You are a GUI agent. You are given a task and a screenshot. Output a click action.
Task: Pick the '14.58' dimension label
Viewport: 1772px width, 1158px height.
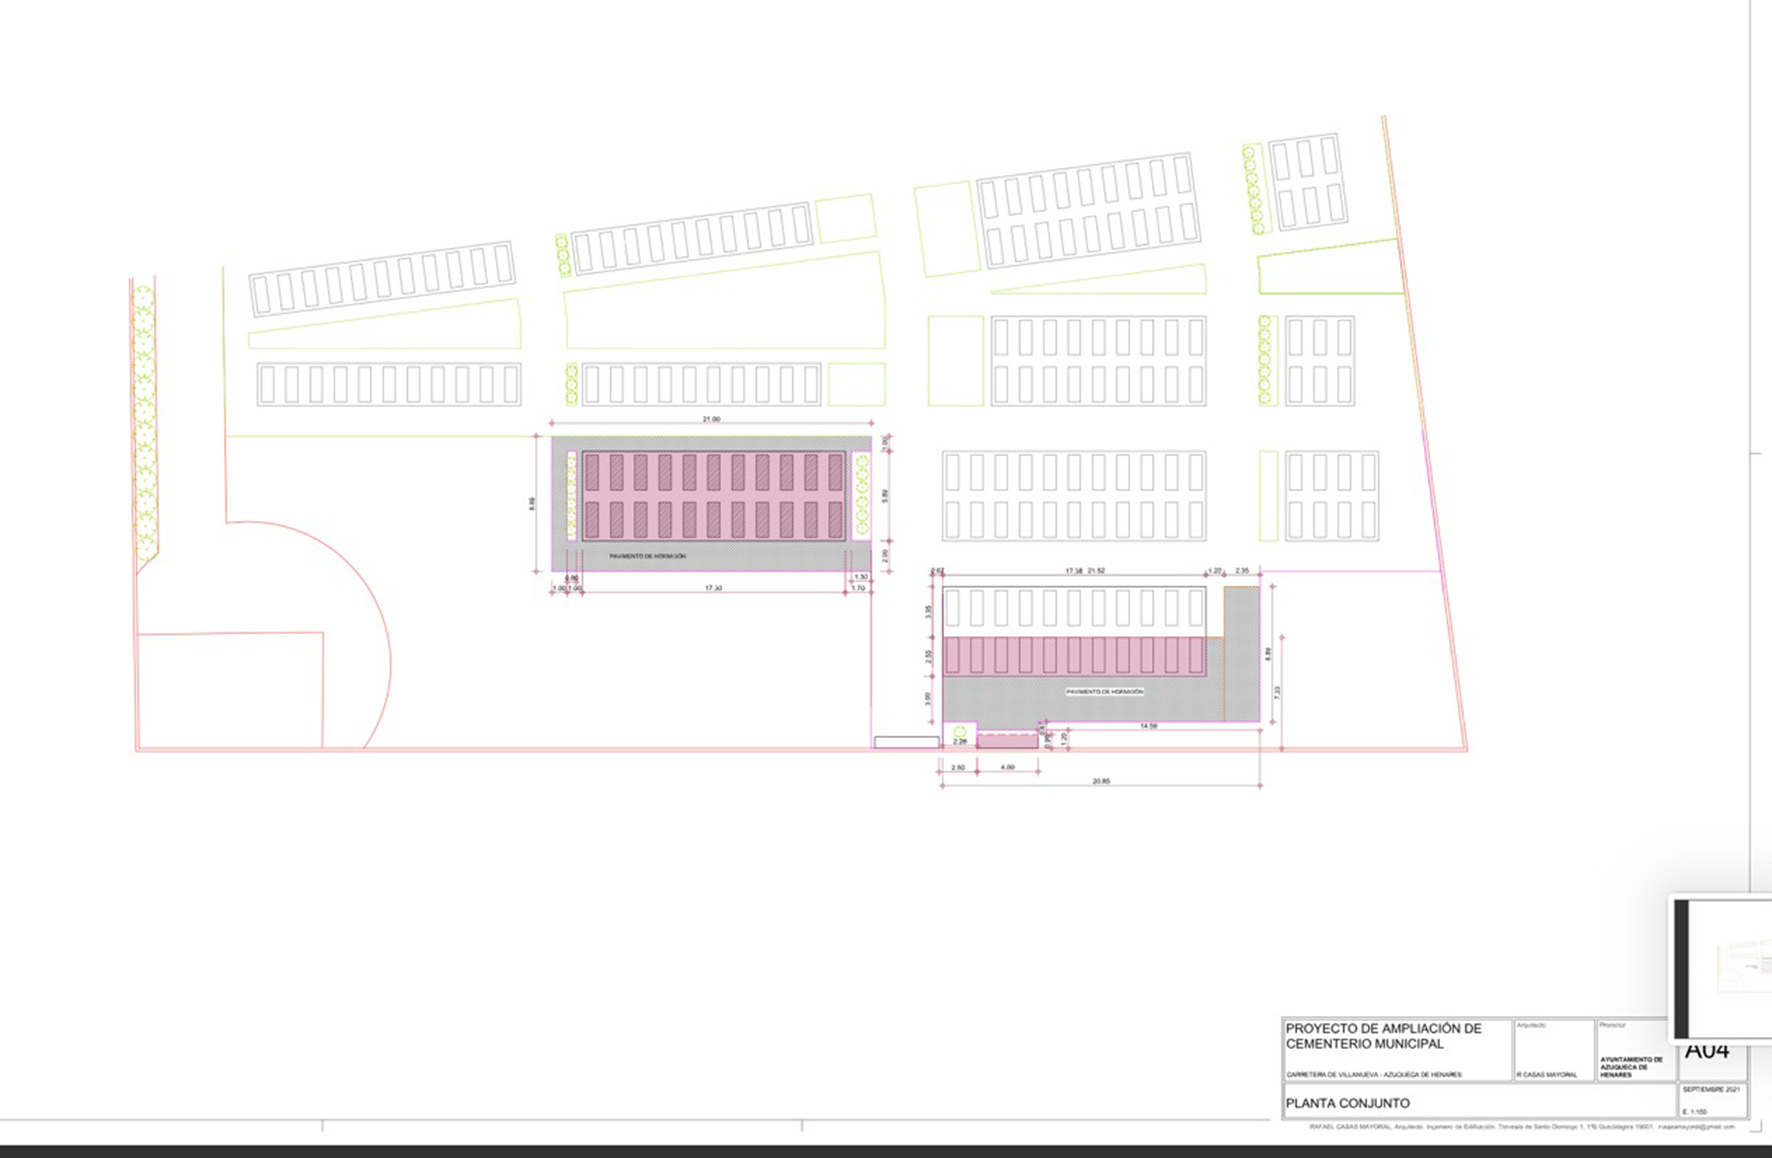pyautogui.click(x=1148, y=726)
